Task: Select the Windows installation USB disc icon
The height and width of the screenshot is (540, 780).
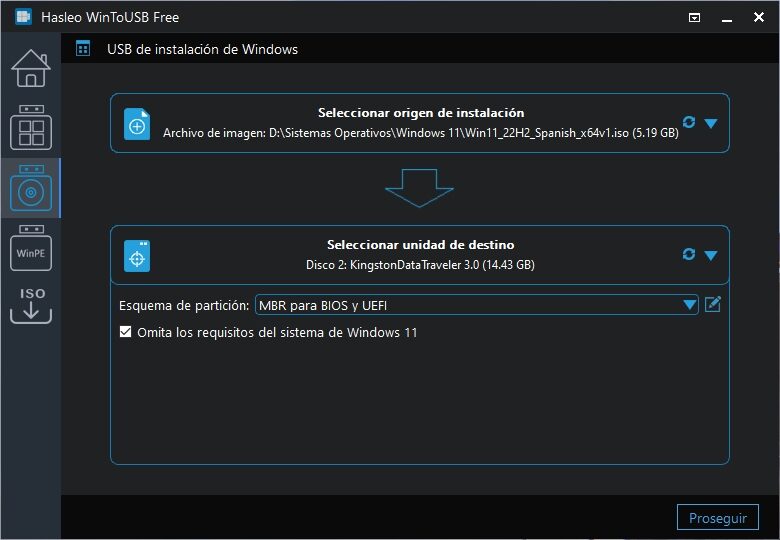Action: click(x=31, y=188)
